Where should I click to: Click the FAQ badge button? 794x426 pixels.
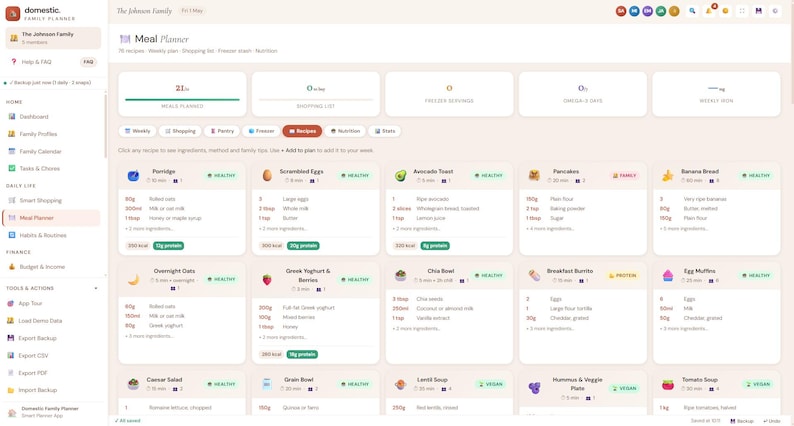88,62
